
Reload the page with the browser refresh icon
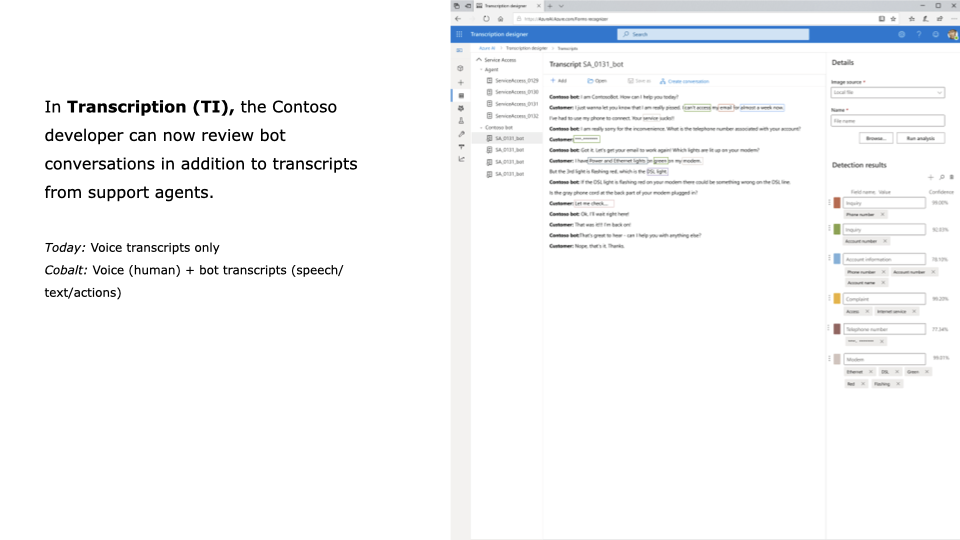(486, 19)
